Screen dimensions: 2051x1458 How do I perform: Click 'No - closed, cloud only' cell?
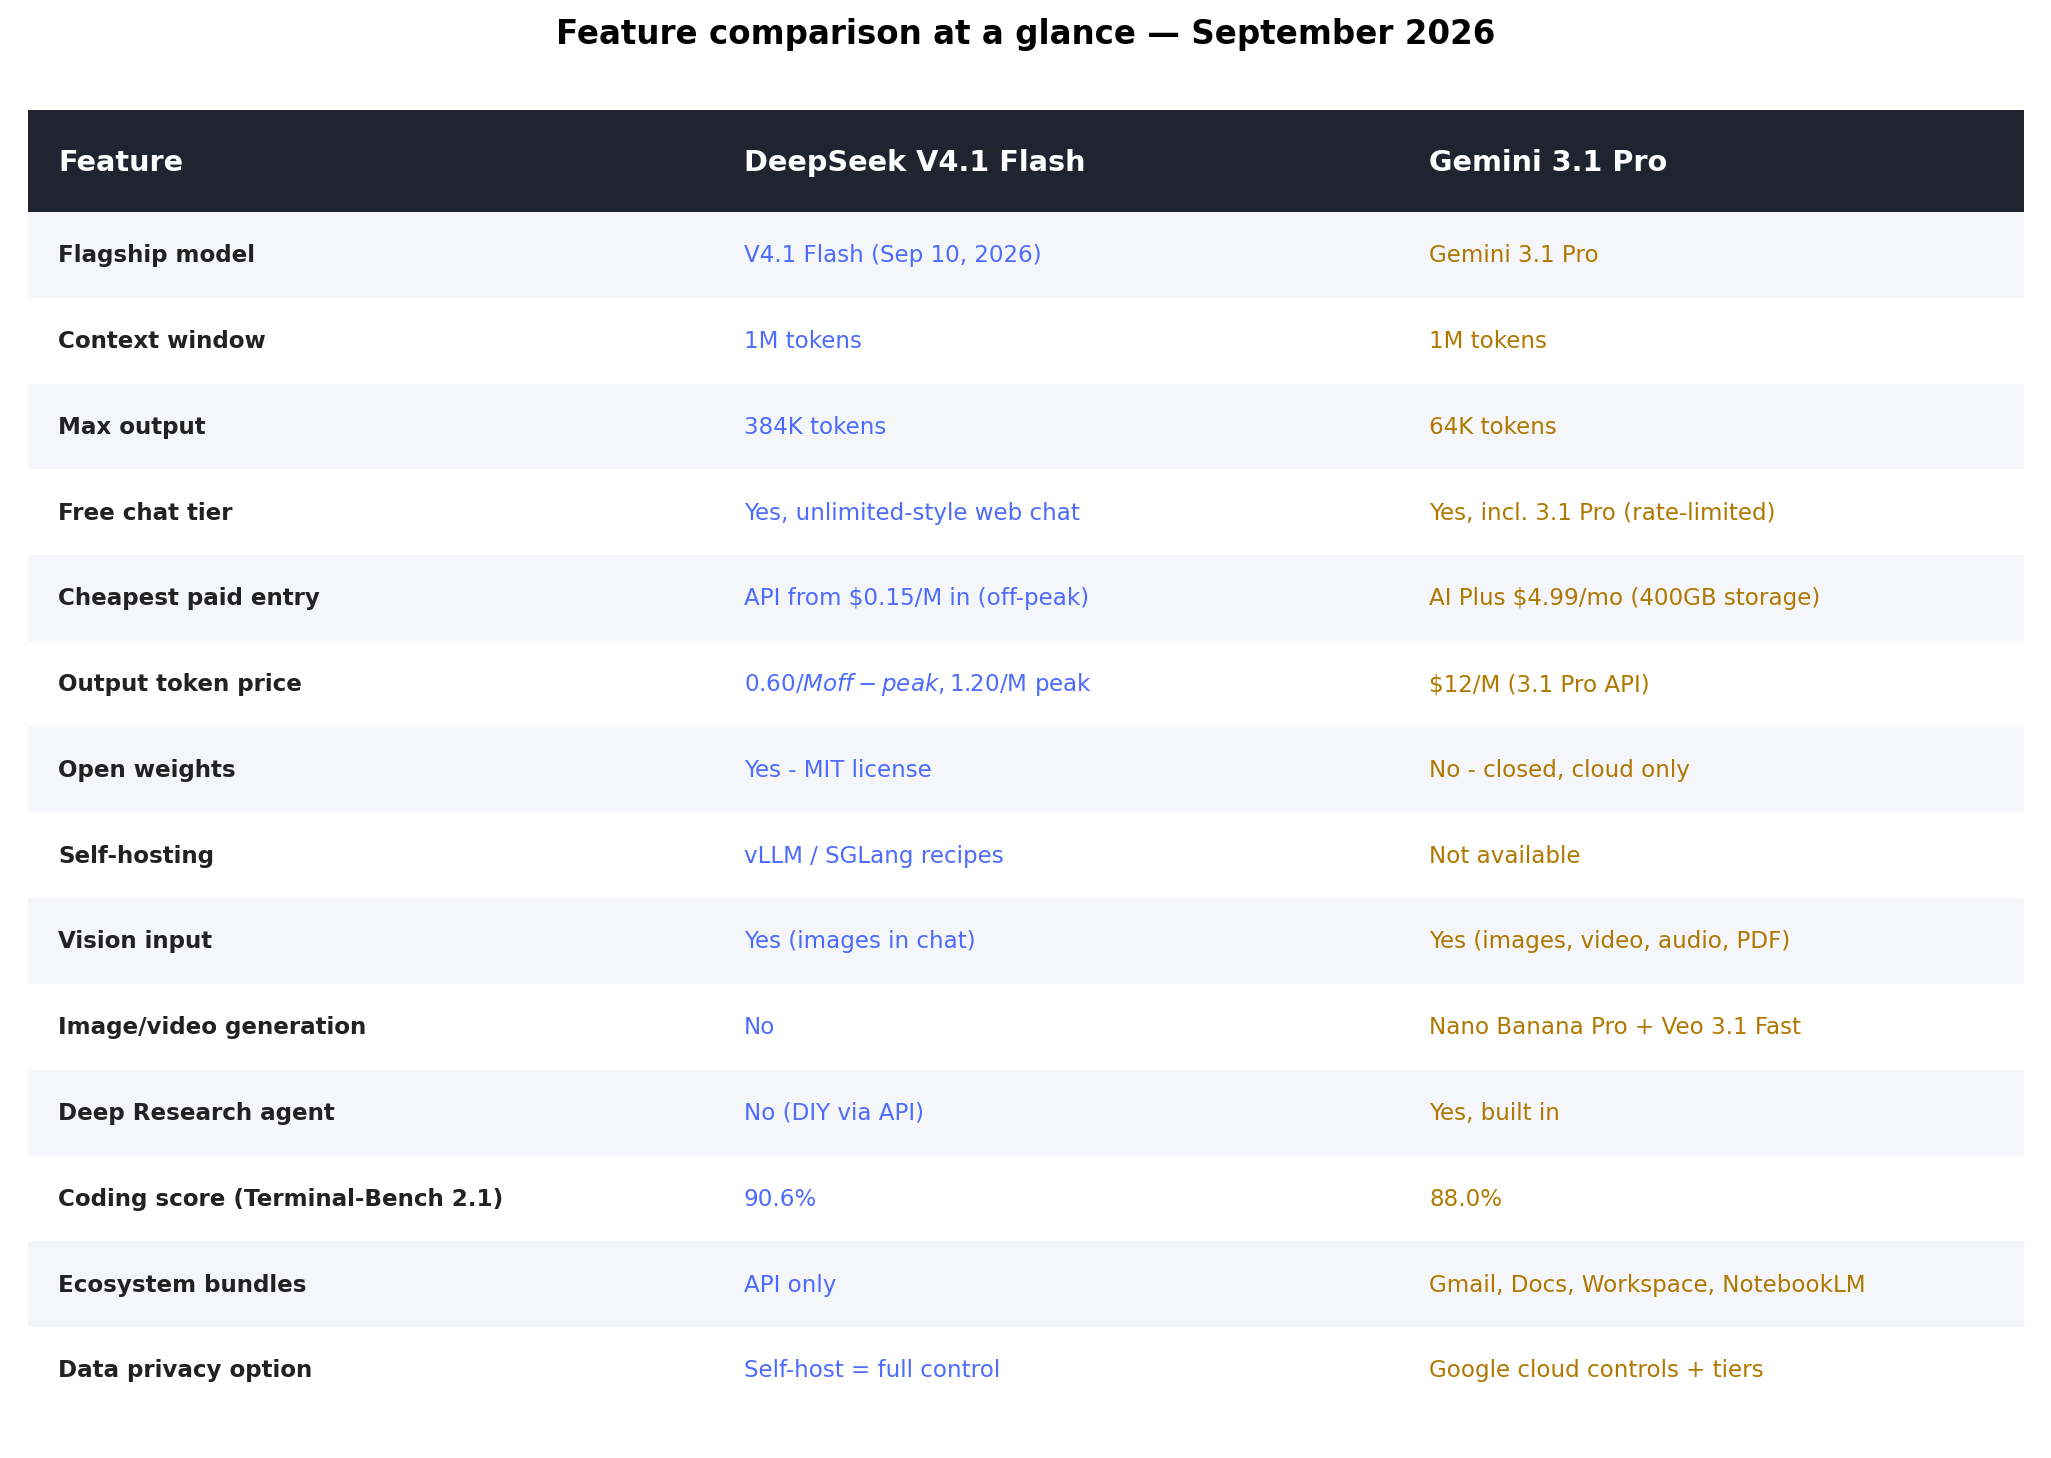coord(1558,770)
